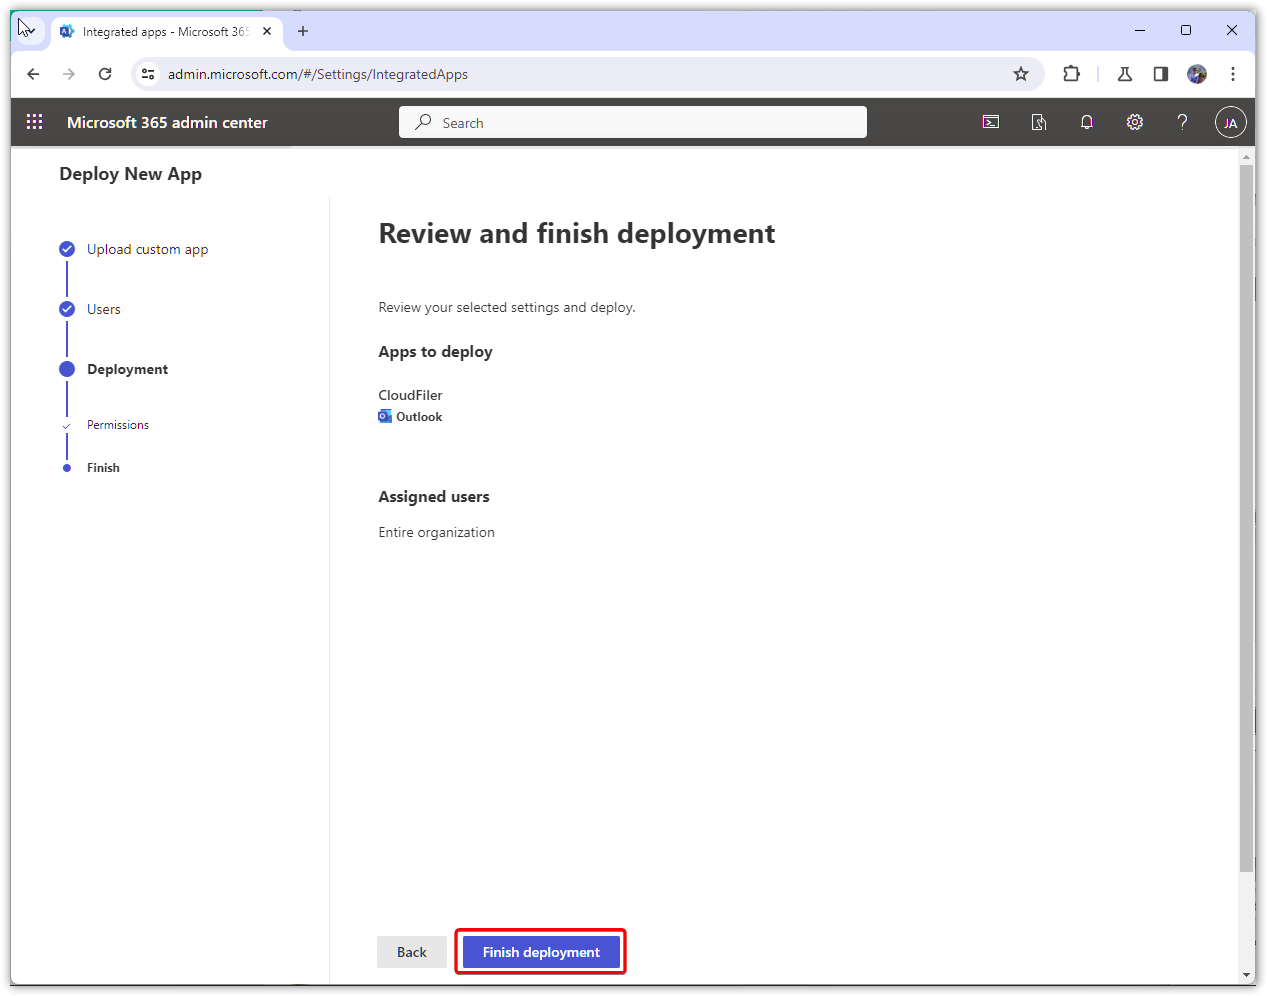View site information icon in address bar
Viewport: 1267px width, 996px height.
point(149,74)
